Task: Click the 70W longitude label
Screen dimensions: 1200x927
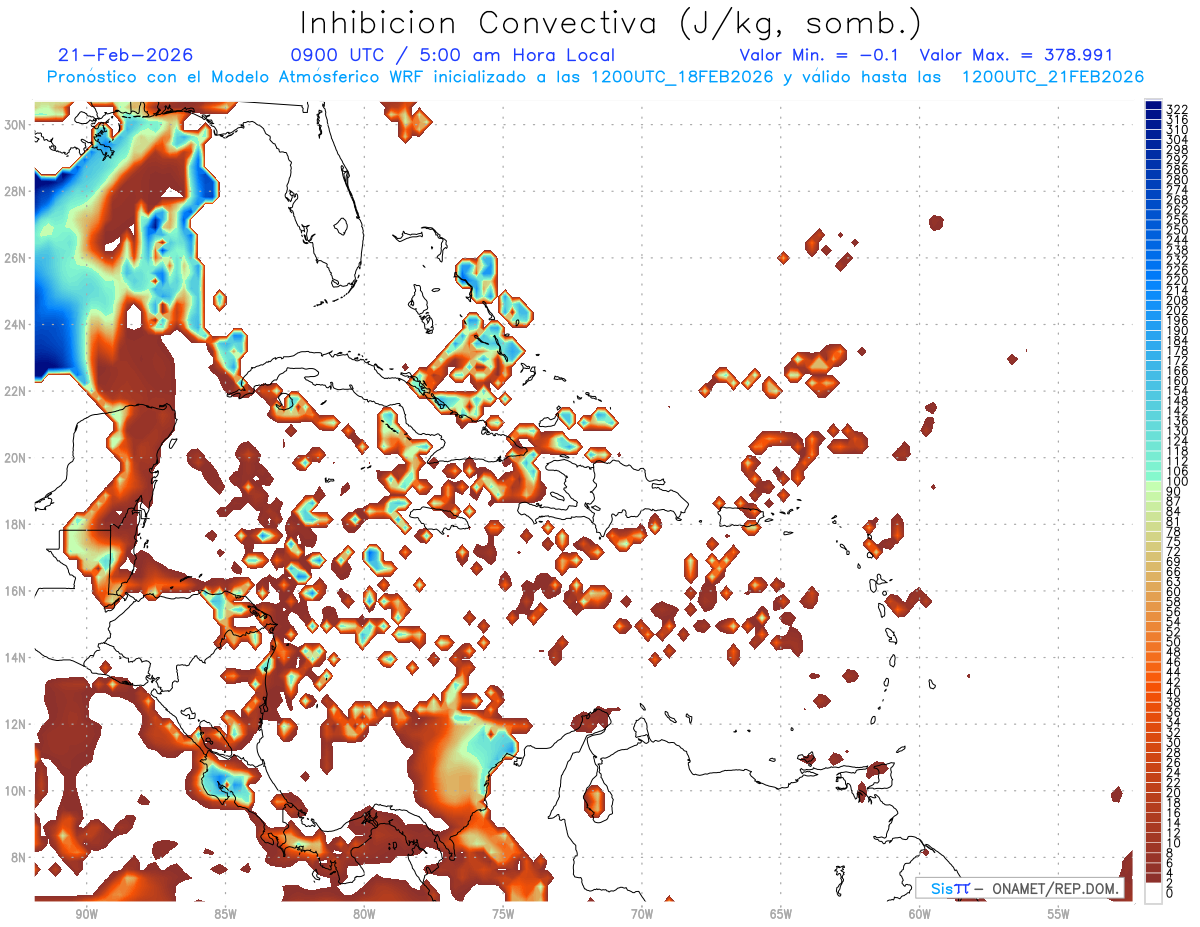Action: tap(642, 914)
